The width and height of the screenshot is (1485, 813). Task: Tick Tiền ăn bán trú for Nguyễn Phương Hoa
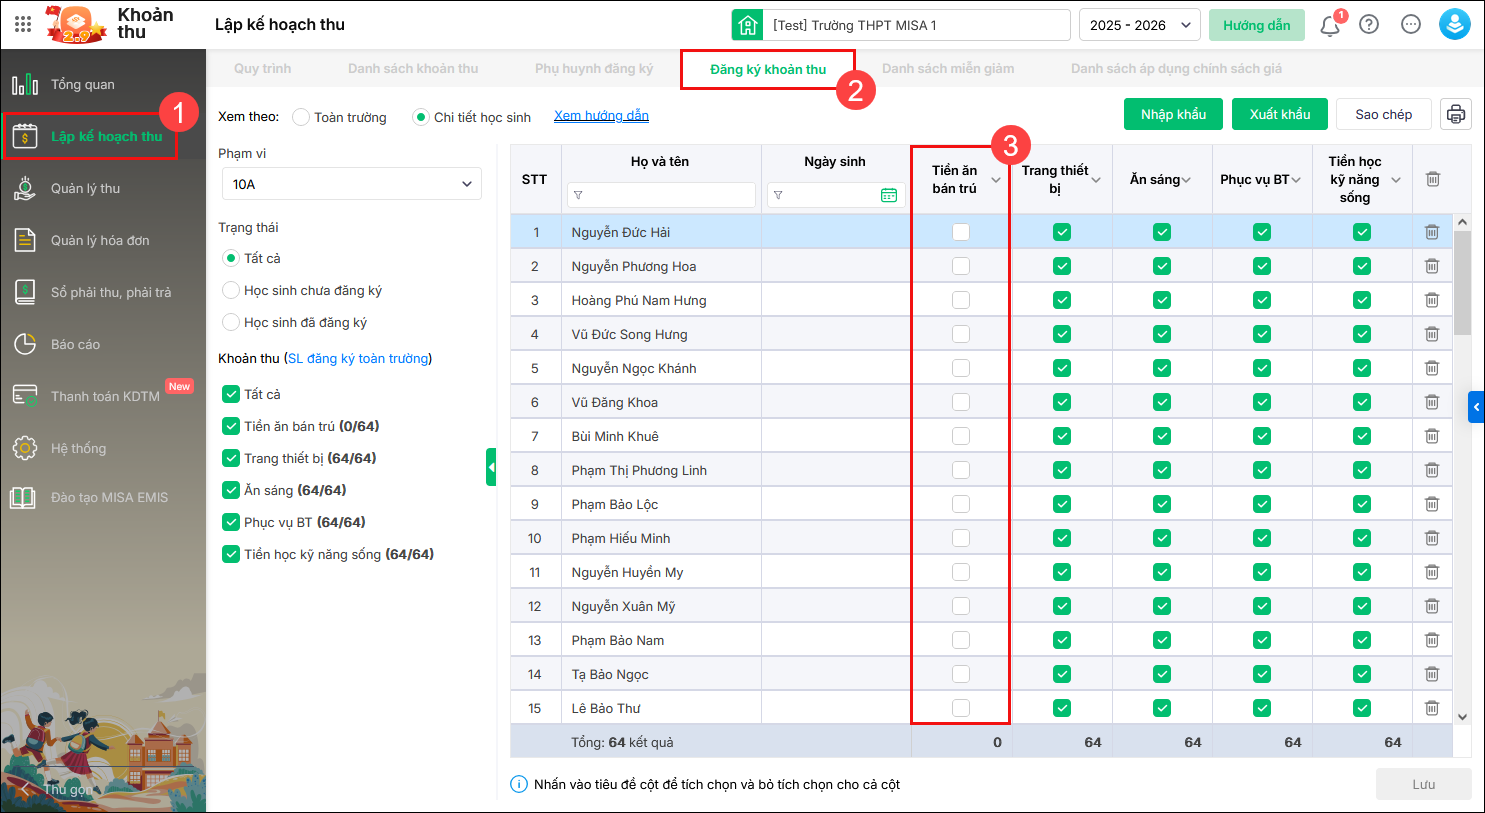[961, 266]
